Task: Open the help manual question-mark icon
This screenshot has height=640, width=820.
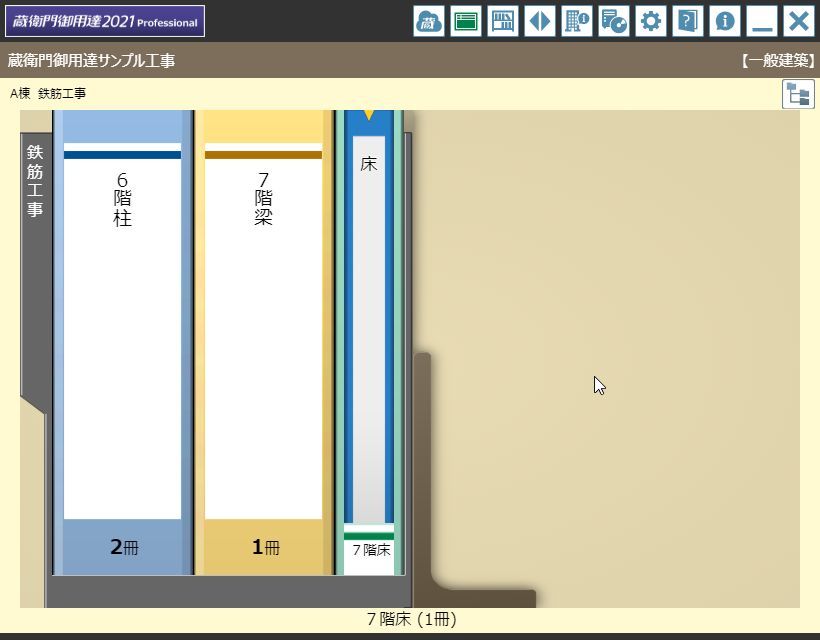Action: pyautogui.click(x=688, y=21)
